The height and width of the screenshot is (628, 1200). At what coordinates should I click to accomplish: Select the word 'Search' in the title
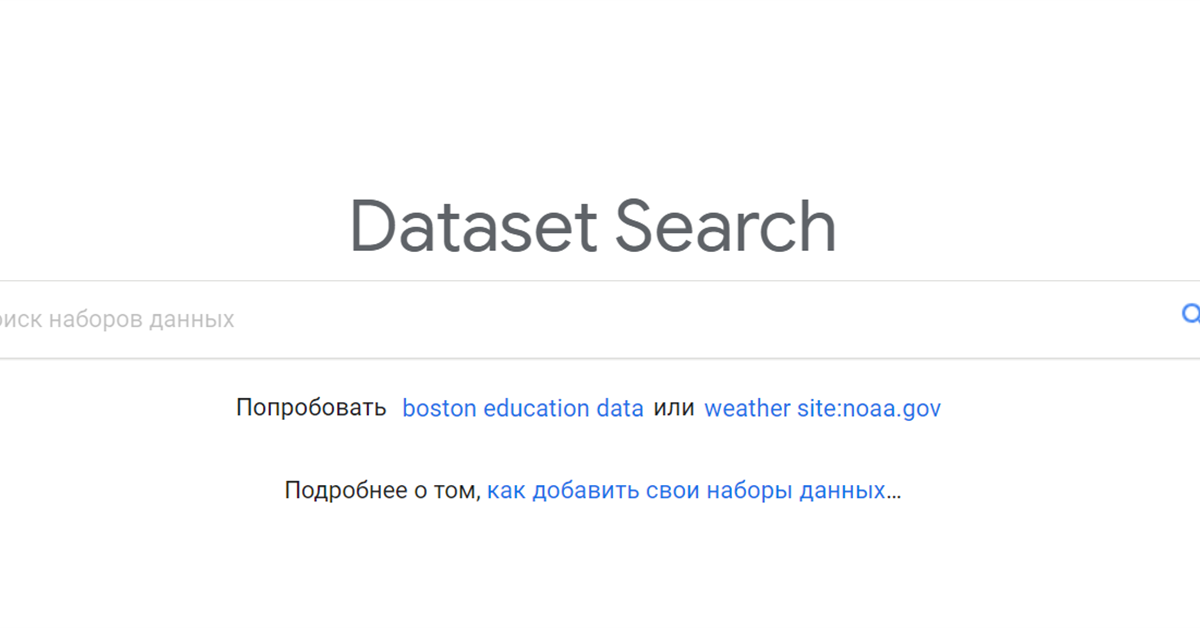point(725,227)
